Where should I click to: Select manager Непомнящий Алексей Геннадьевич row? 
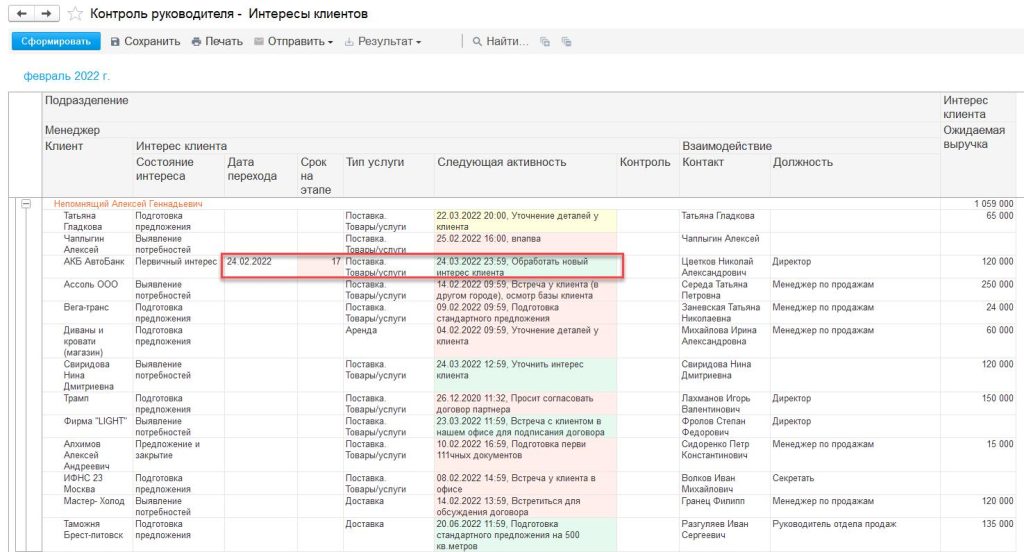coord(128,204)
